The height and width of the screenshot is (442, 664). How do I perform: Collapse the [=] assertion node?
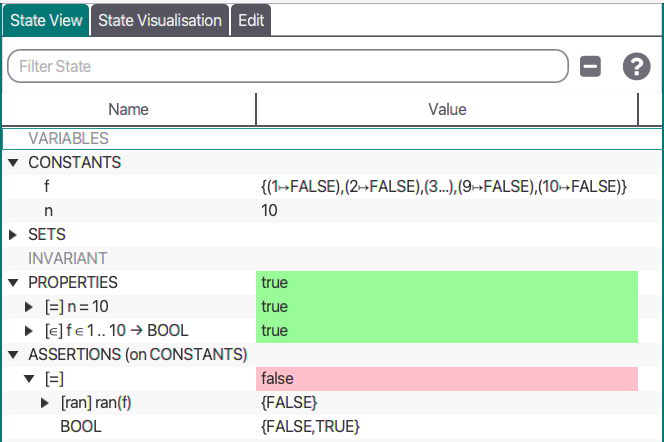30,378
